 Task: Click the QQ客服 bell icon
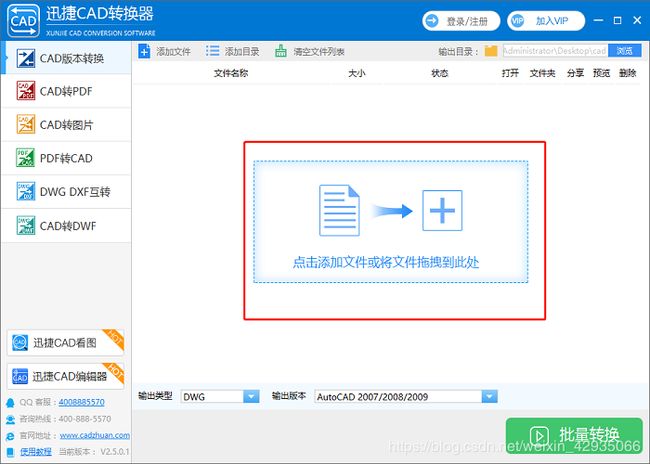click(x=10, y=402)
